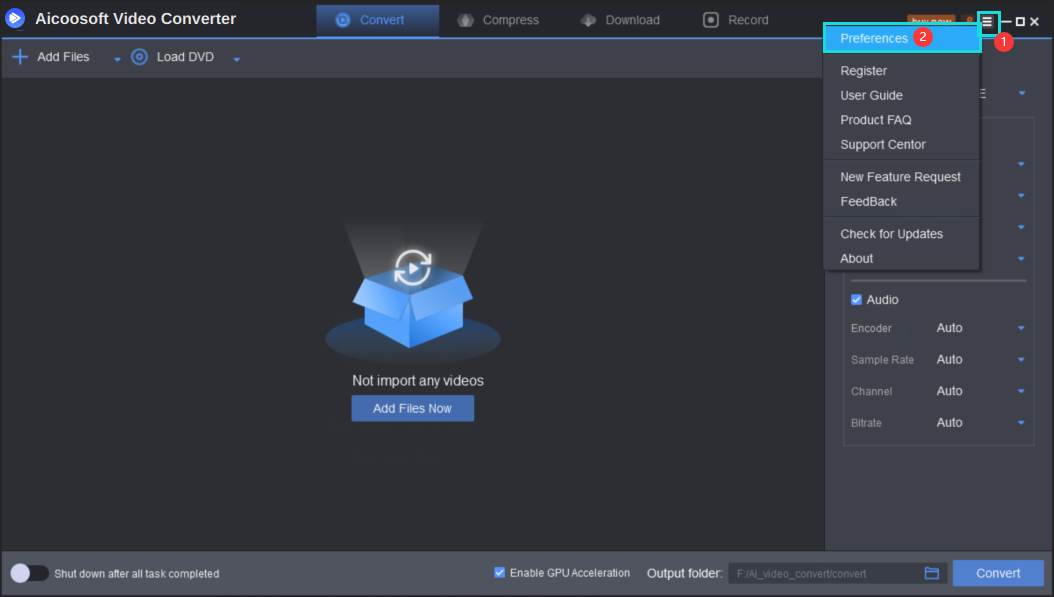Choose New Feature Request menu item
This screenshot has width=1054, height=597.
(x=902, y=177)
